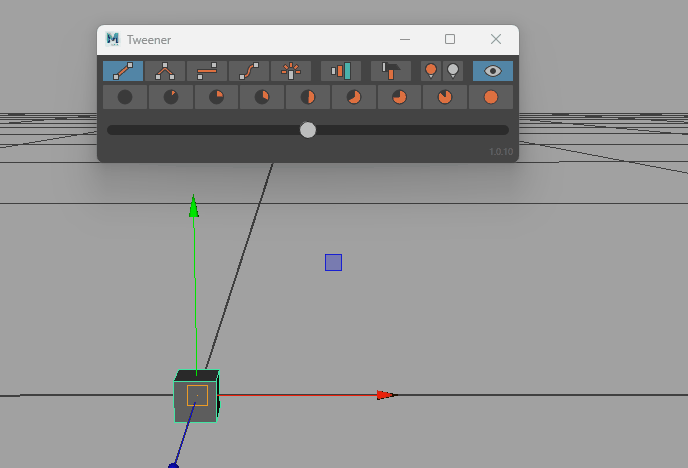Select the S-curve tween mode icon

tap(249, 71)
